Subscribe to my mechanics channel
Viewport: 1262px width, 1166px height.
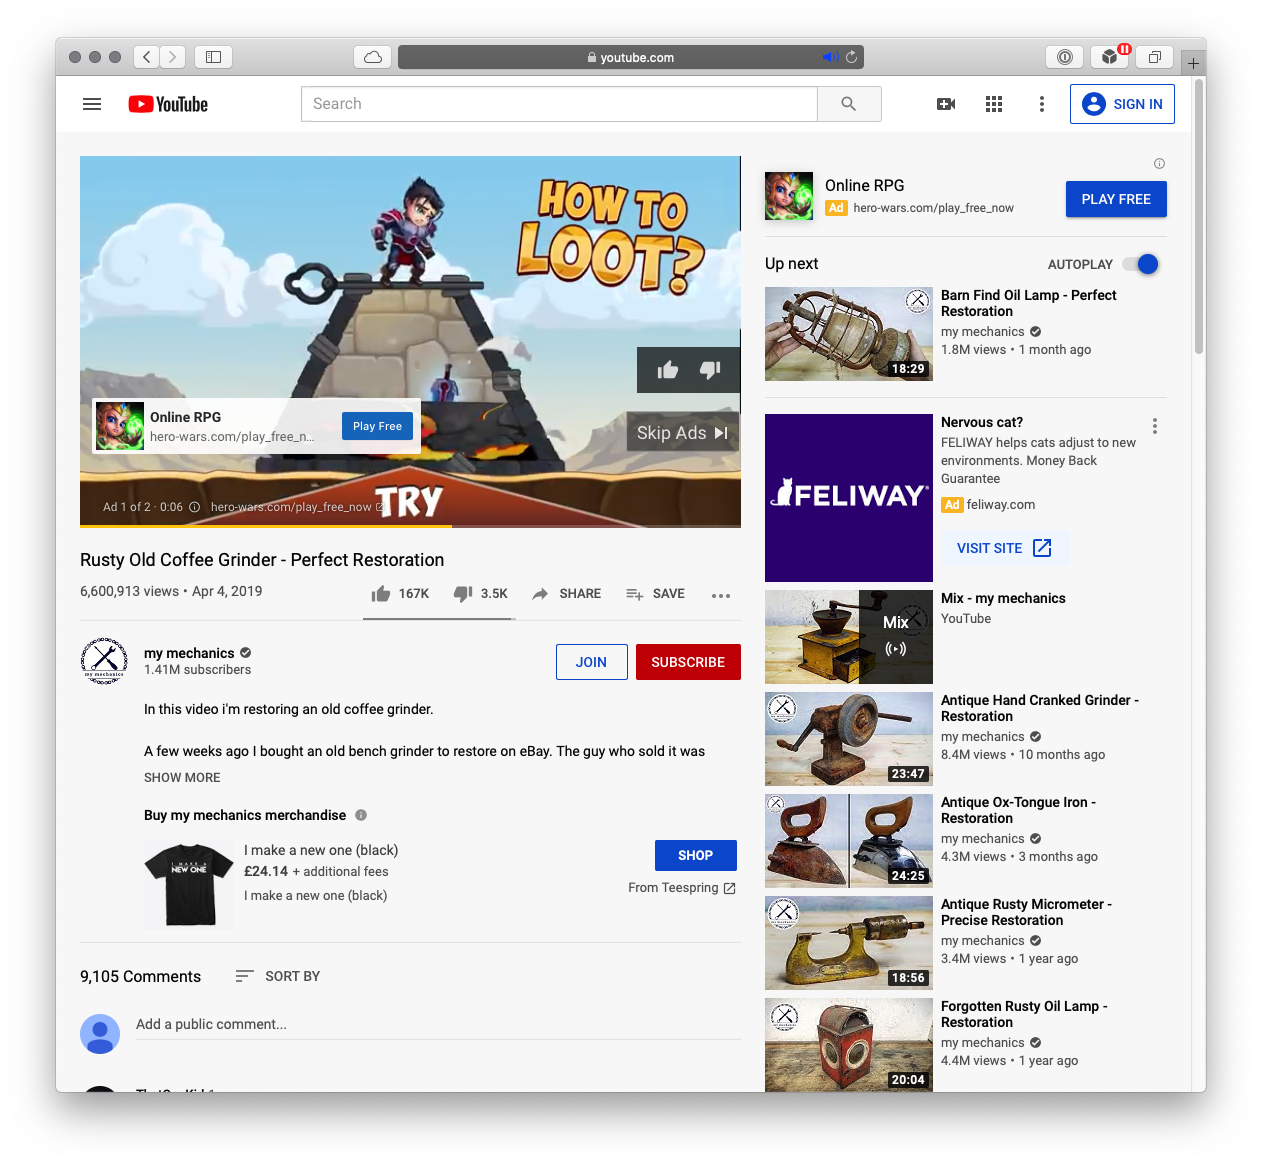coord(688,662)
